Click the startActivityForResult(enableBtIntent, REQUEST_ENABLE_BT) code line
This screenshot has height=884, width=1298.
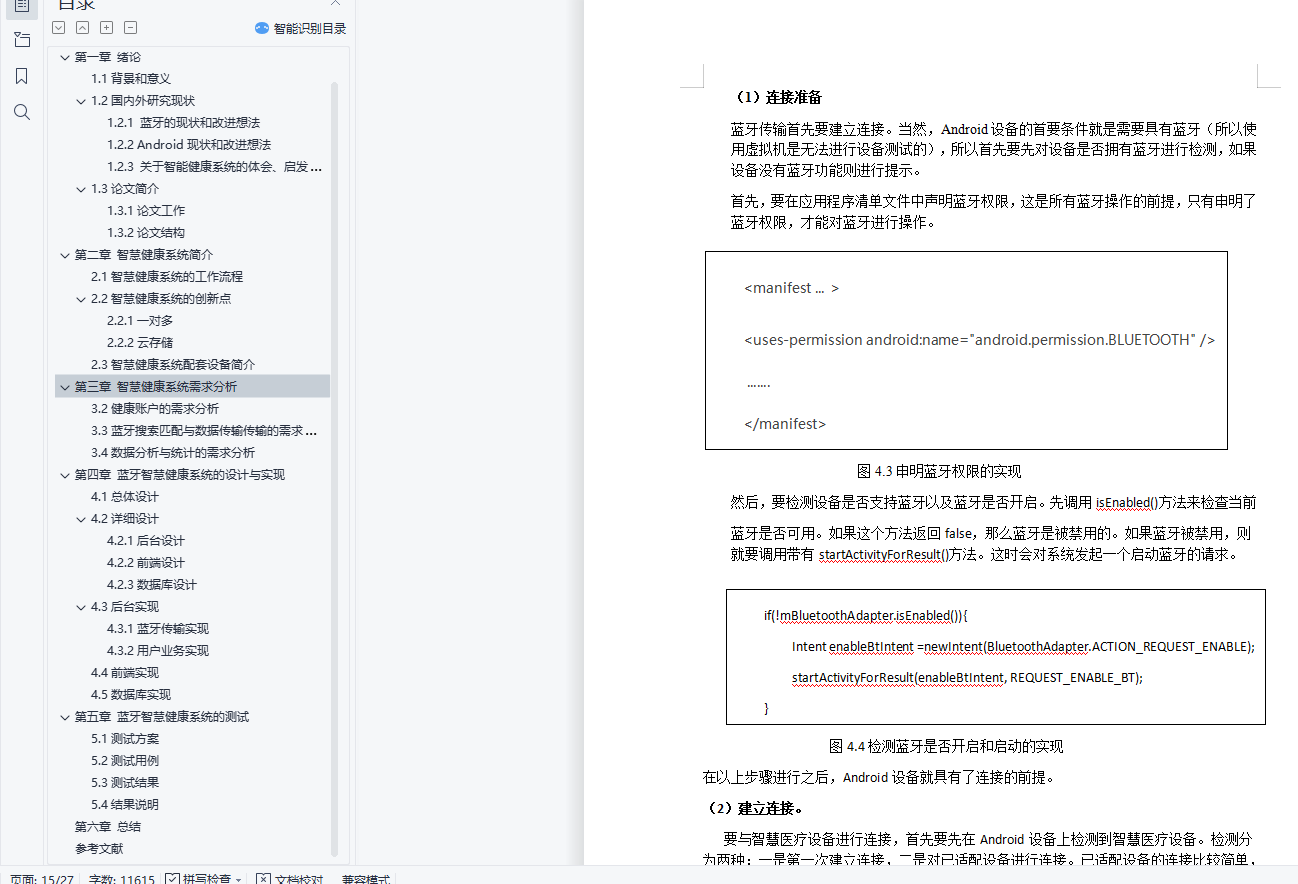coord(967,677)
